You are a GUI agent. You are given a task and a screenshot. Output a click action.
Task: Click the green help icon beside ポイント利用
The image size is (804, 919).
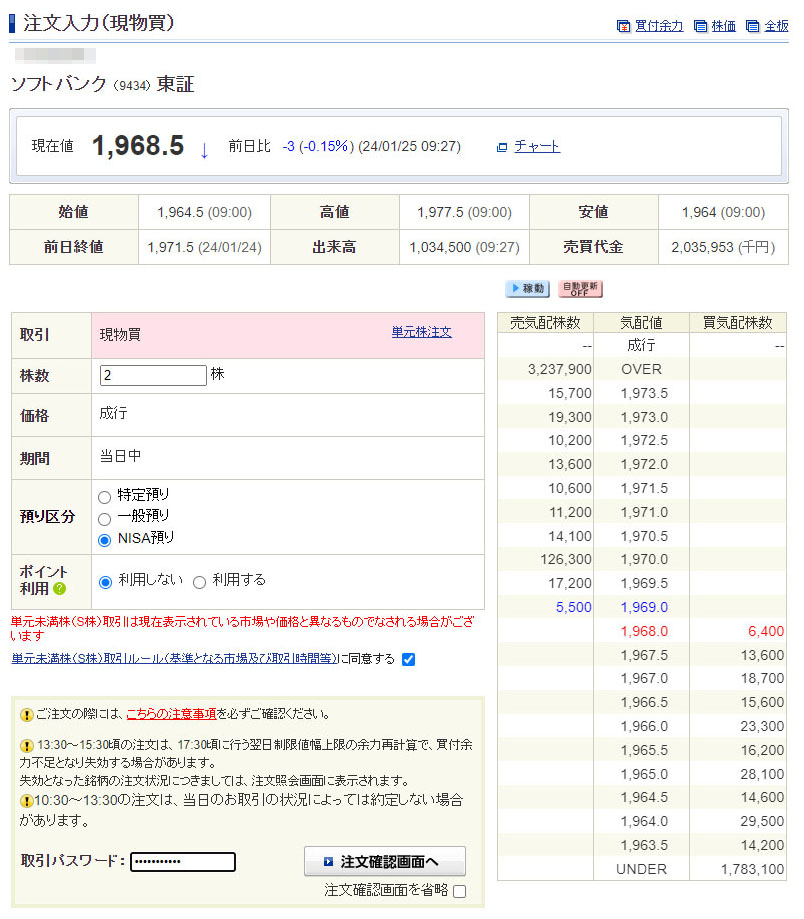pos(59,589)
